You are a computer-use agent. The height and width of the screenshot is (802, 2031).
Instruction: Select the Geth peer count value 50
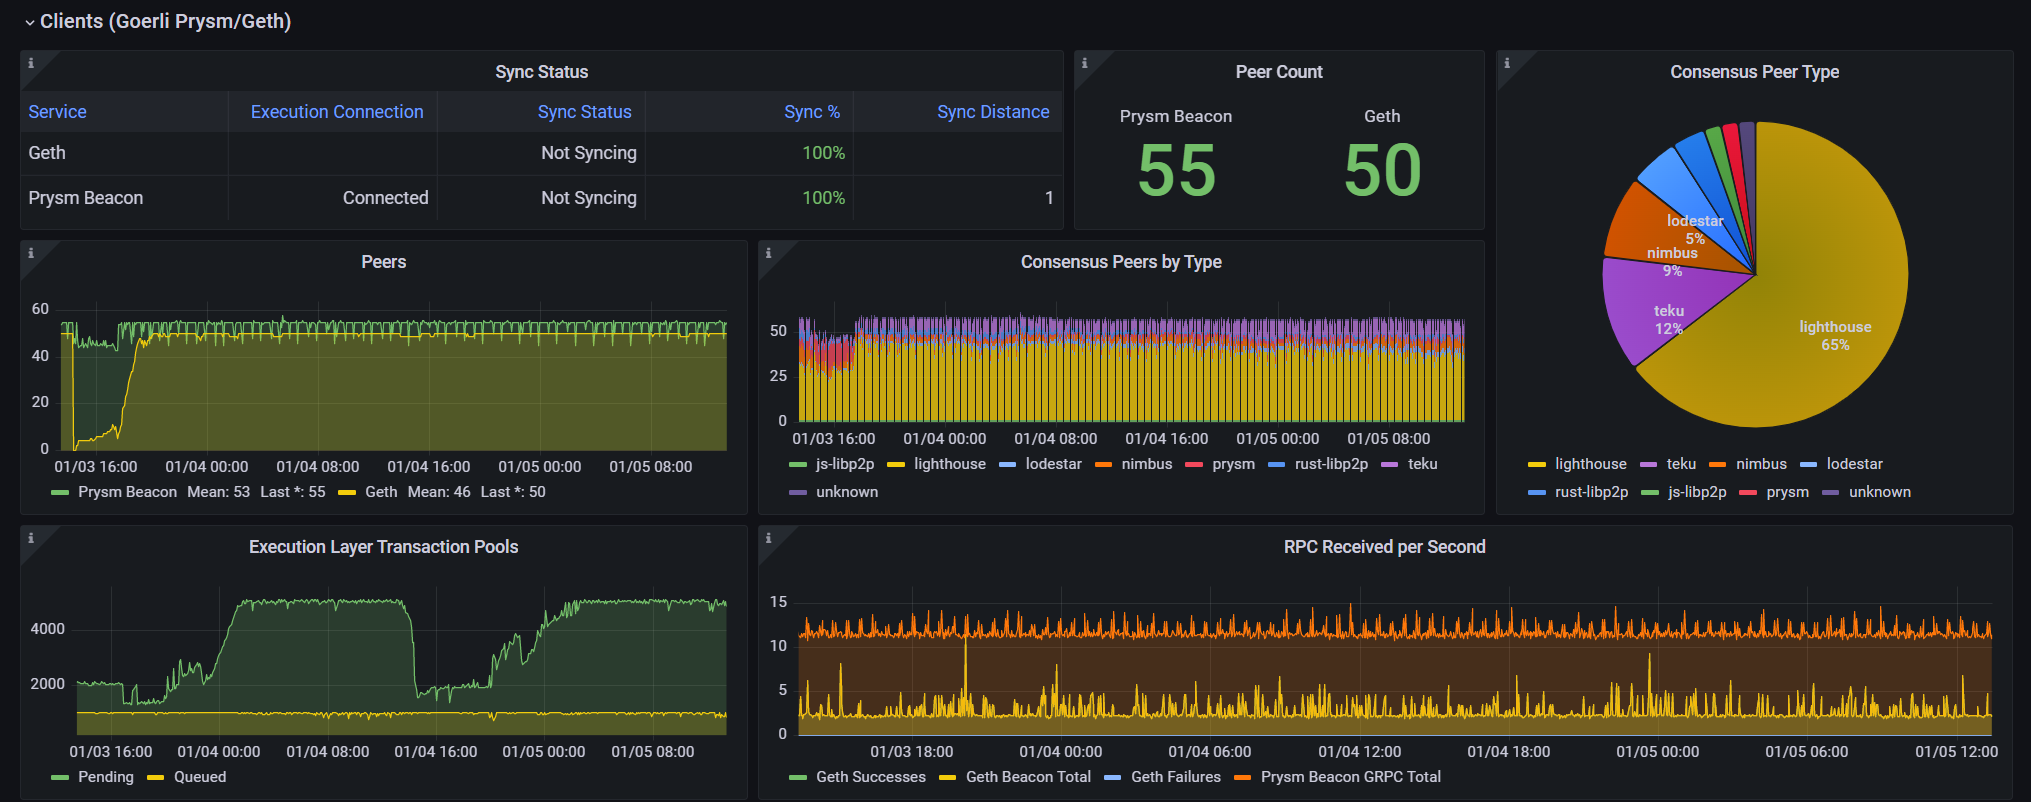click(x=1383, y=170)
